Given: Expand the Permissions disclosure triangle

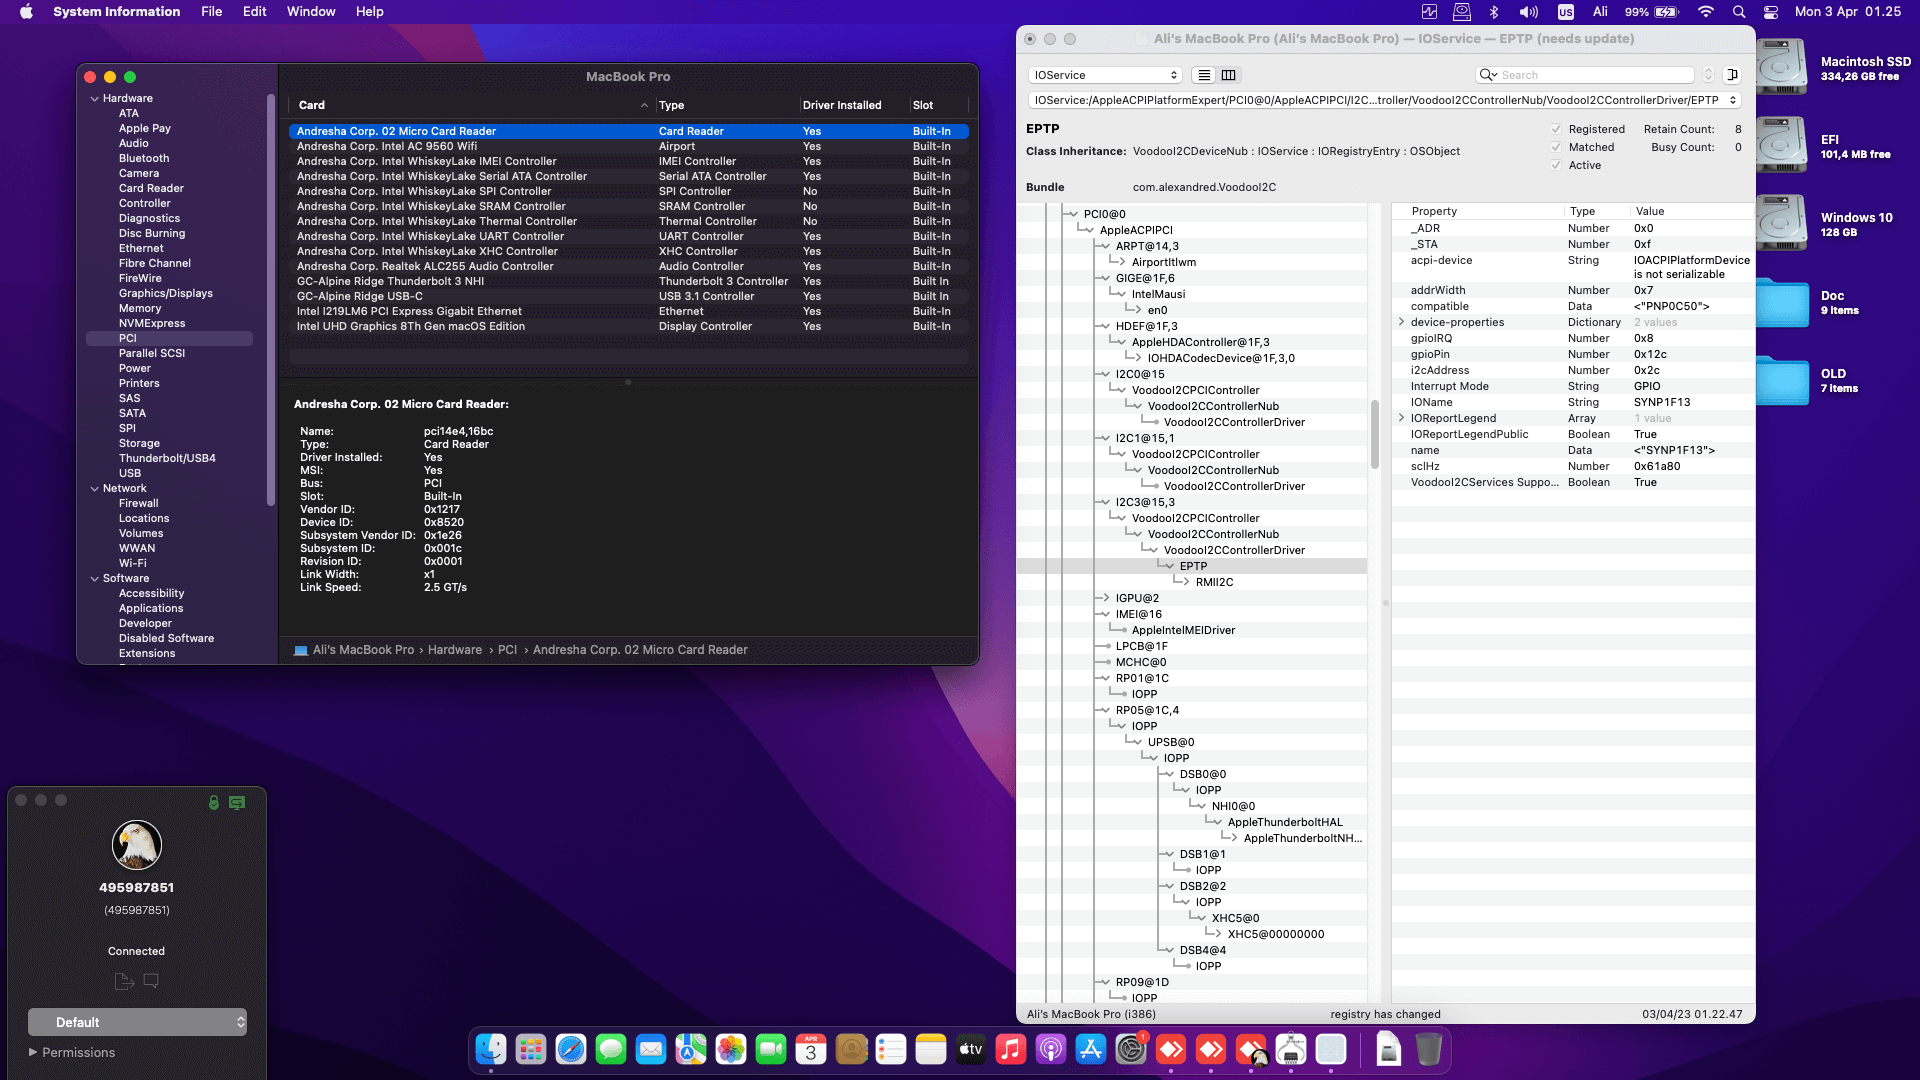Looking at the screenshot, I should click(33, 1052).
